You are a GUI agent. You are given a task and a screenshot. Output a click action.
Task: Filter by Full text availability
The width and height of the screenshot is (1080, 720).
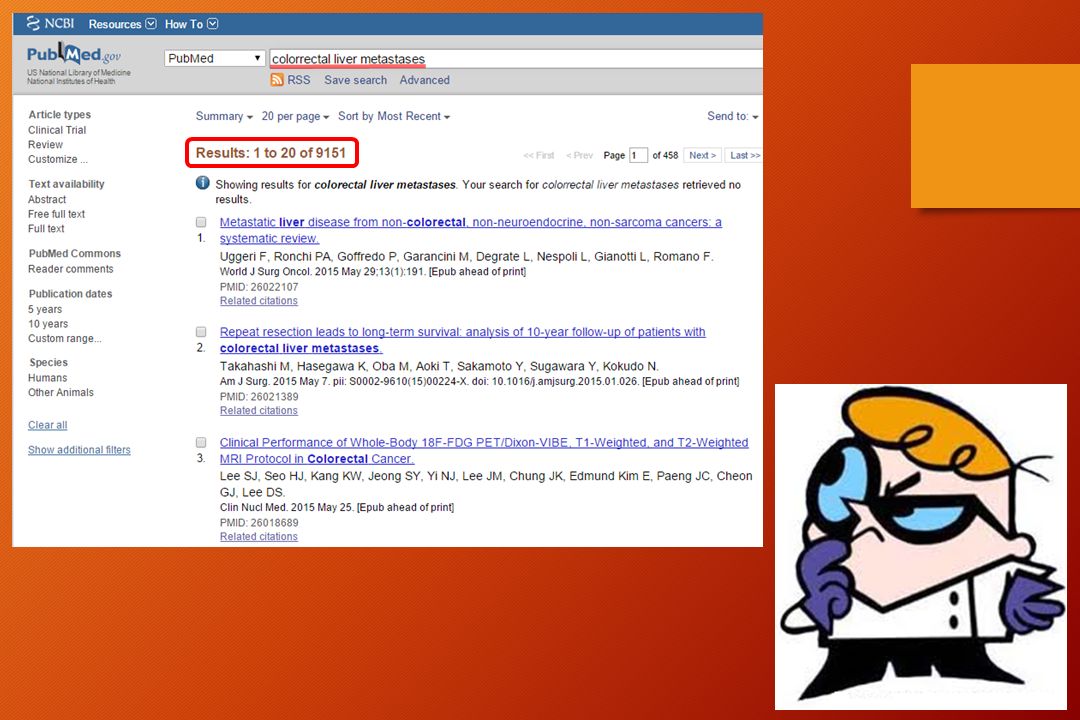tap(46, 229)
